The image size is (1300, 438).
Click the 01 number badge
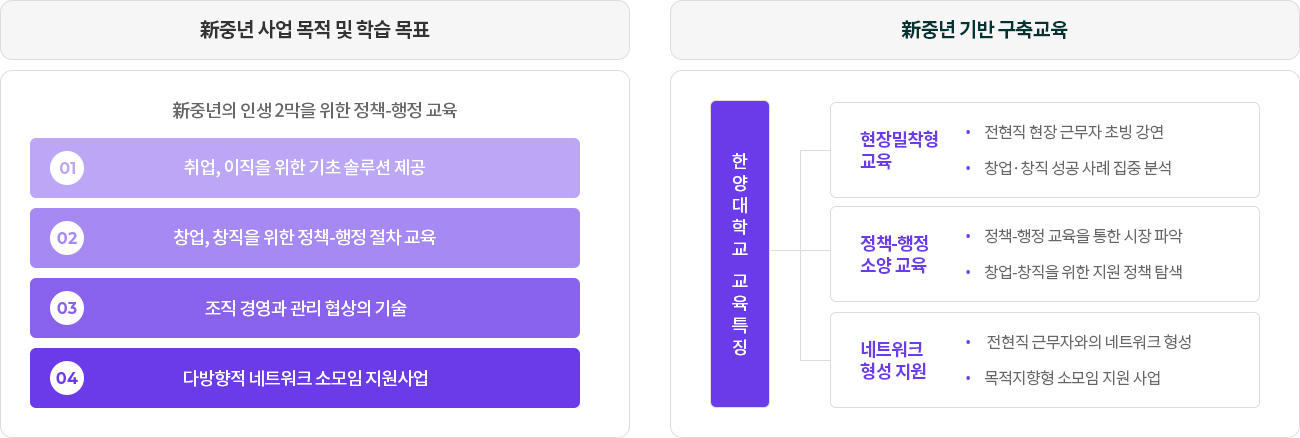coord(67,168)
